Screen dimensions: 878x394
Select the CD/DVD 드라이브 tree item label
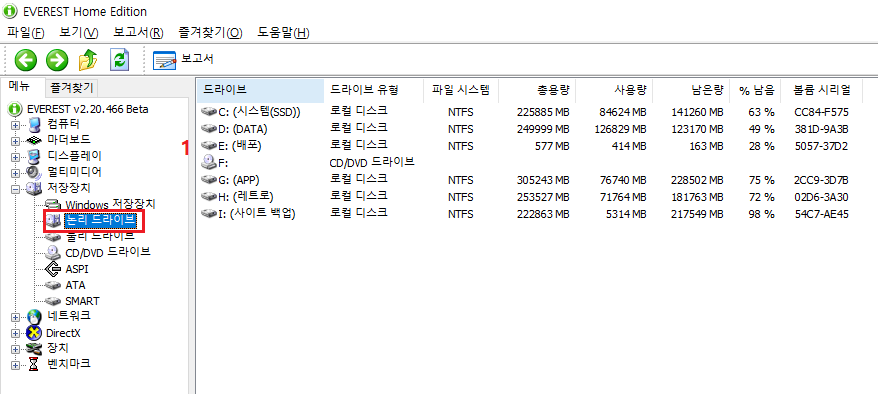[x=108, y=252]
